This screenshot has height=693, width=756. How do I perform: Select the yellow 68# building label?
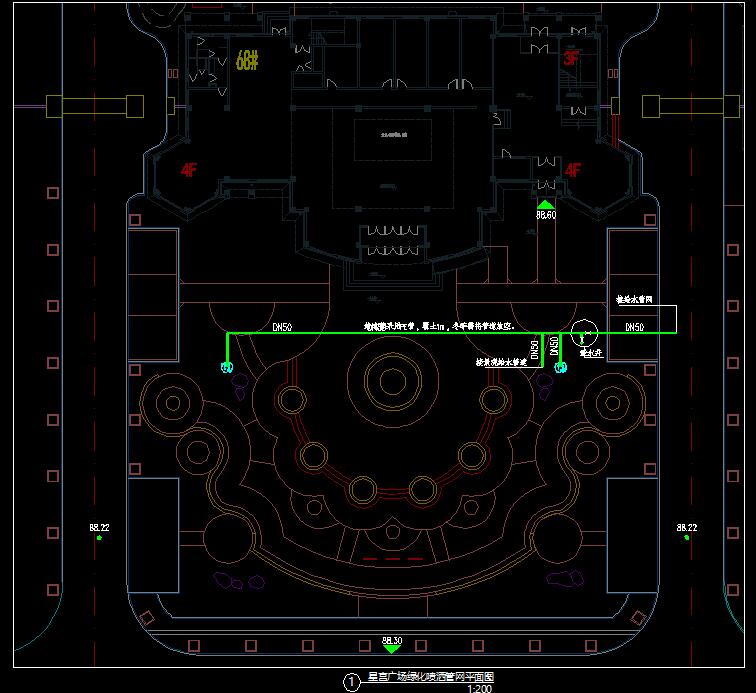[x=247, y=61]
